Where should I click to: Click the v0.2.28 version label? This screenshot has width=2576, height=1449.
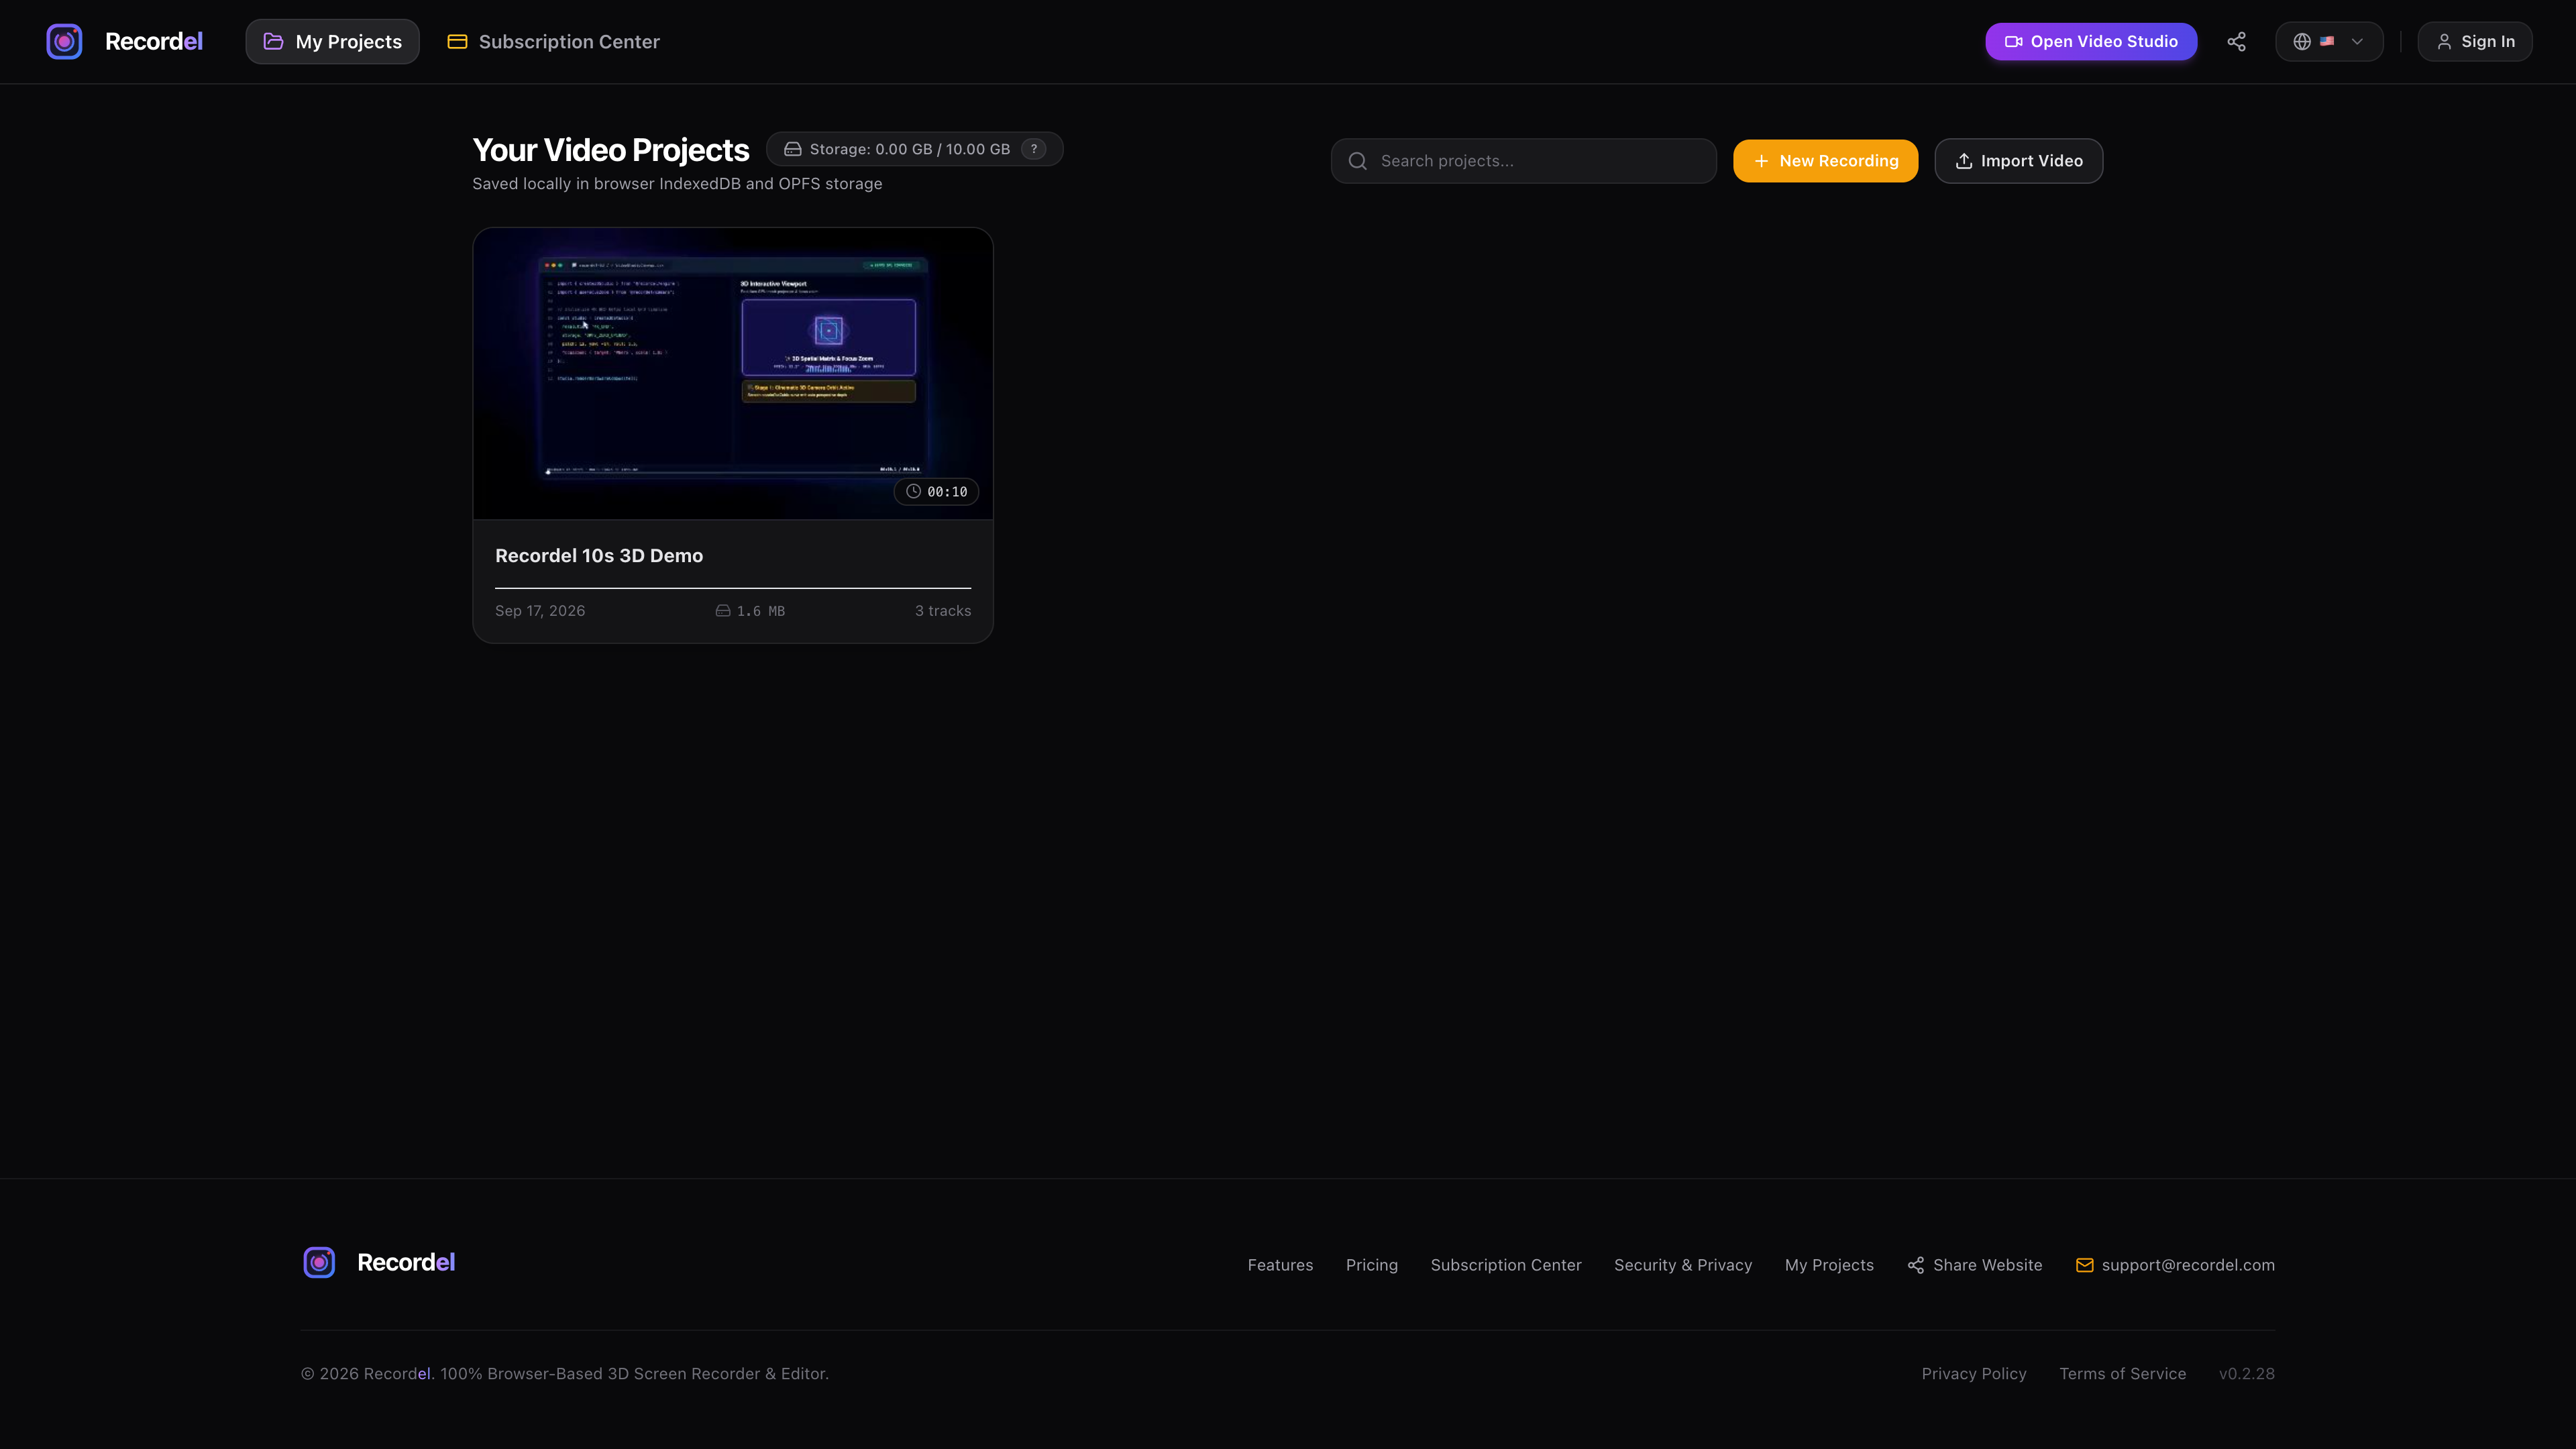pyautogui.click(x=2246, y=1373)
